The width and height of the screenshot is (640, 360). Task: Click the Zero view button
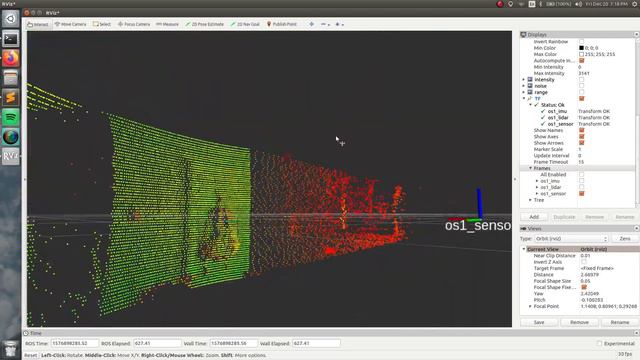click(624, 238)
